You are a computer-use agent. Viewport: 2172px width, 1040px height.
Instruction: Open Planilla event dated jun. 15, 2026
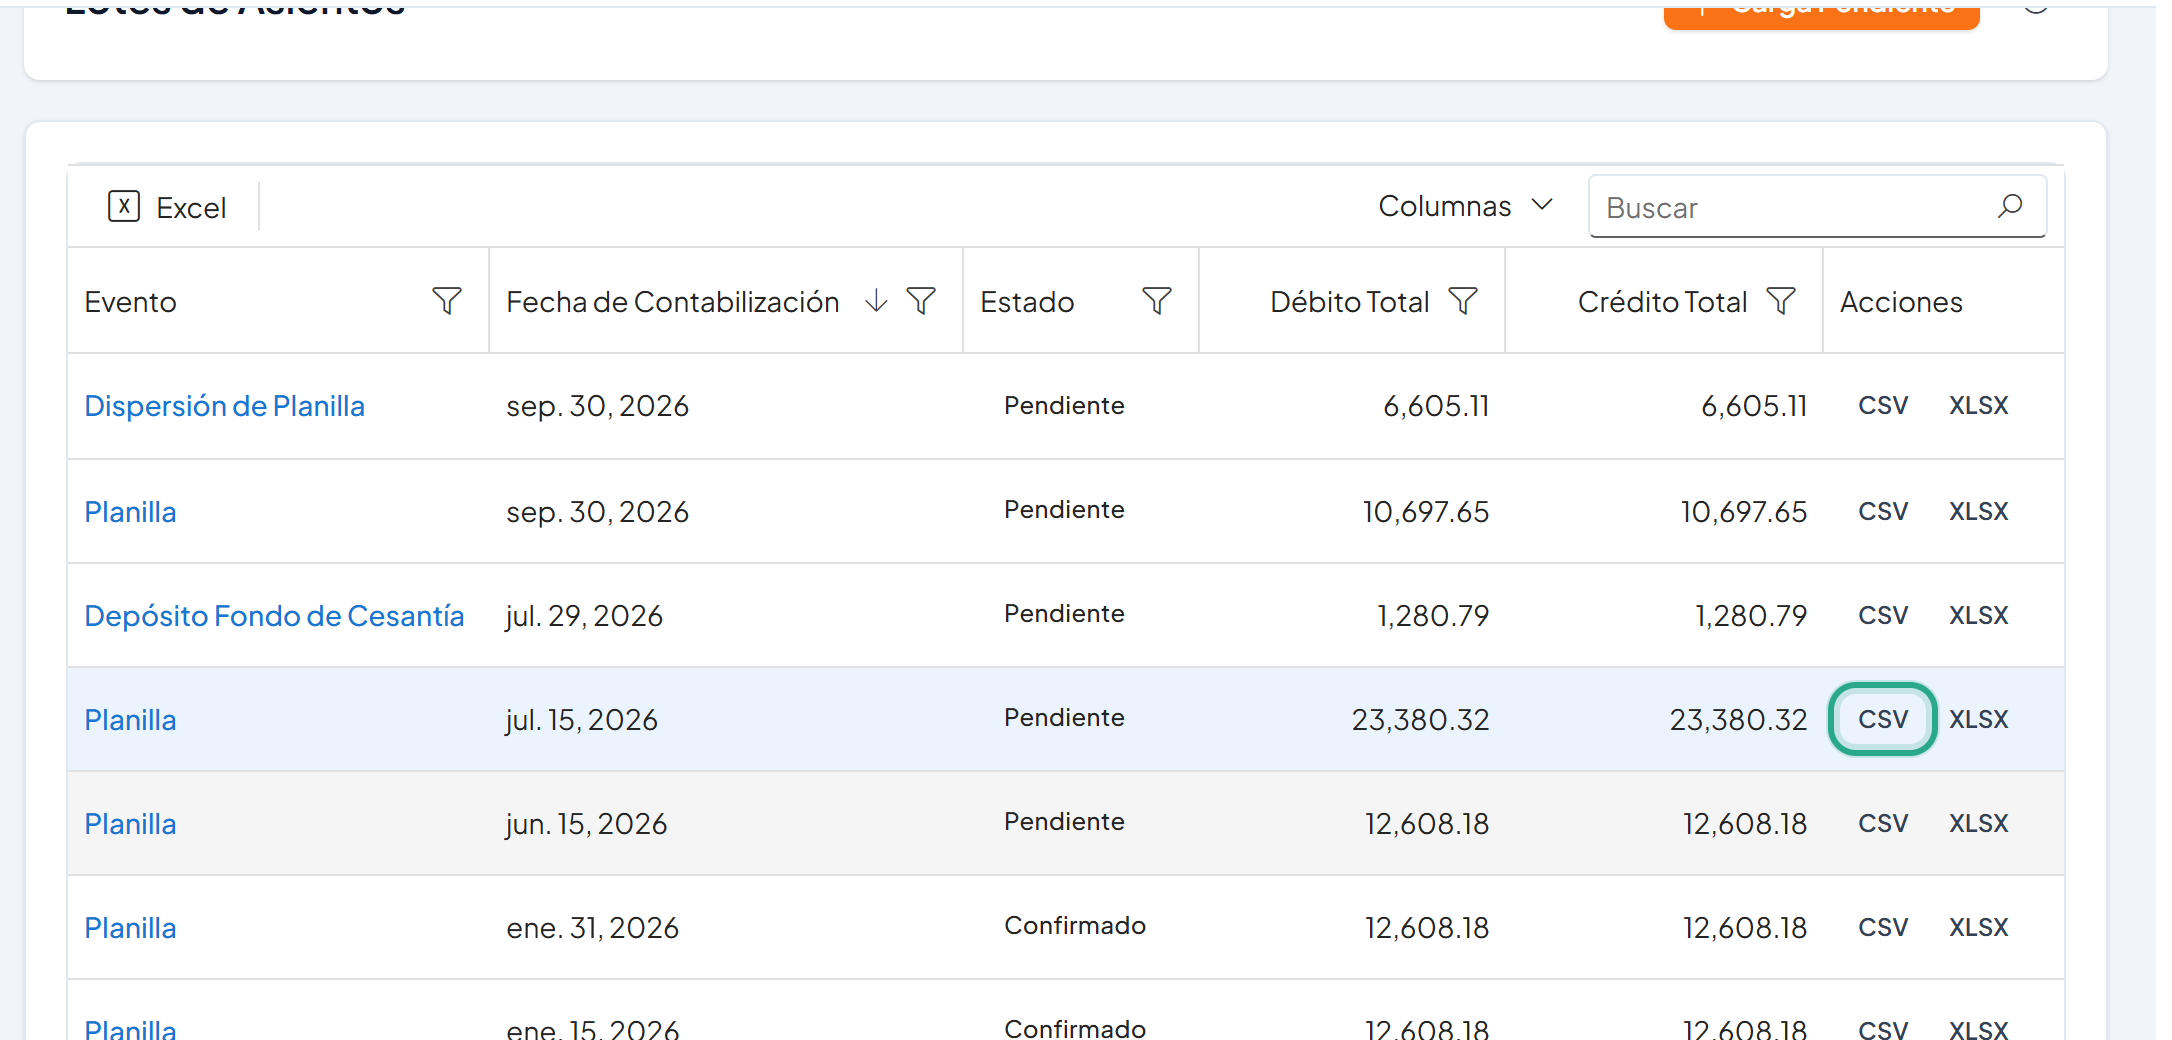click(x=130, y=824)
